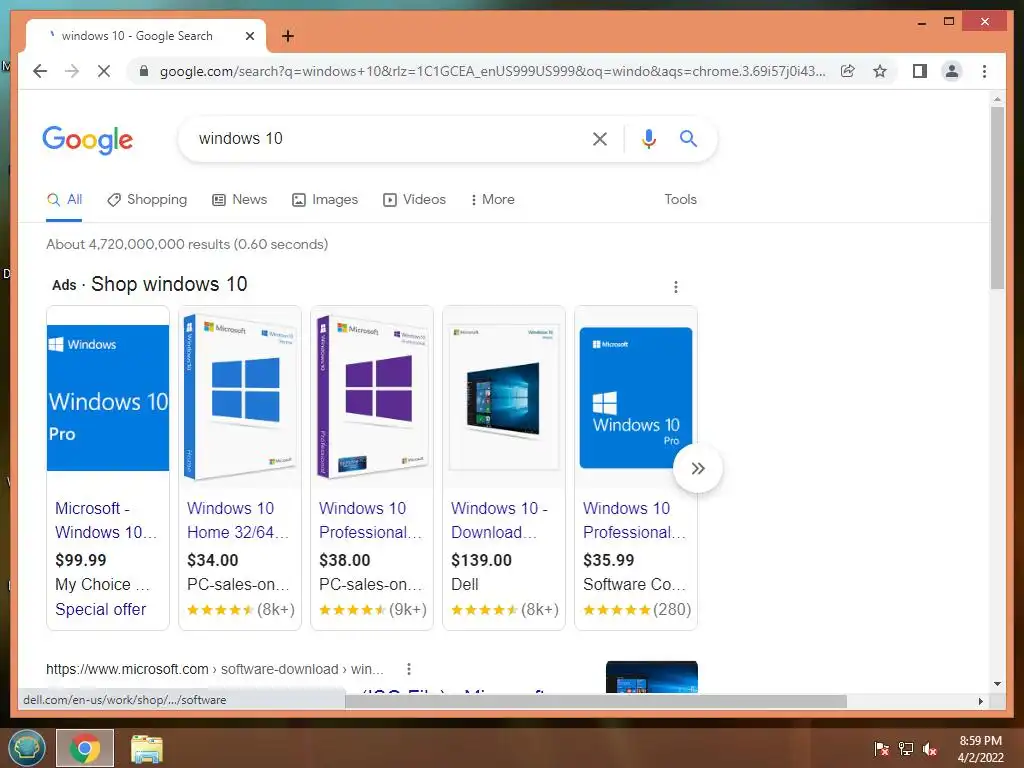The image size is (1024, 768).
Task: Open the taskbar clock and date
Action: 980,749
